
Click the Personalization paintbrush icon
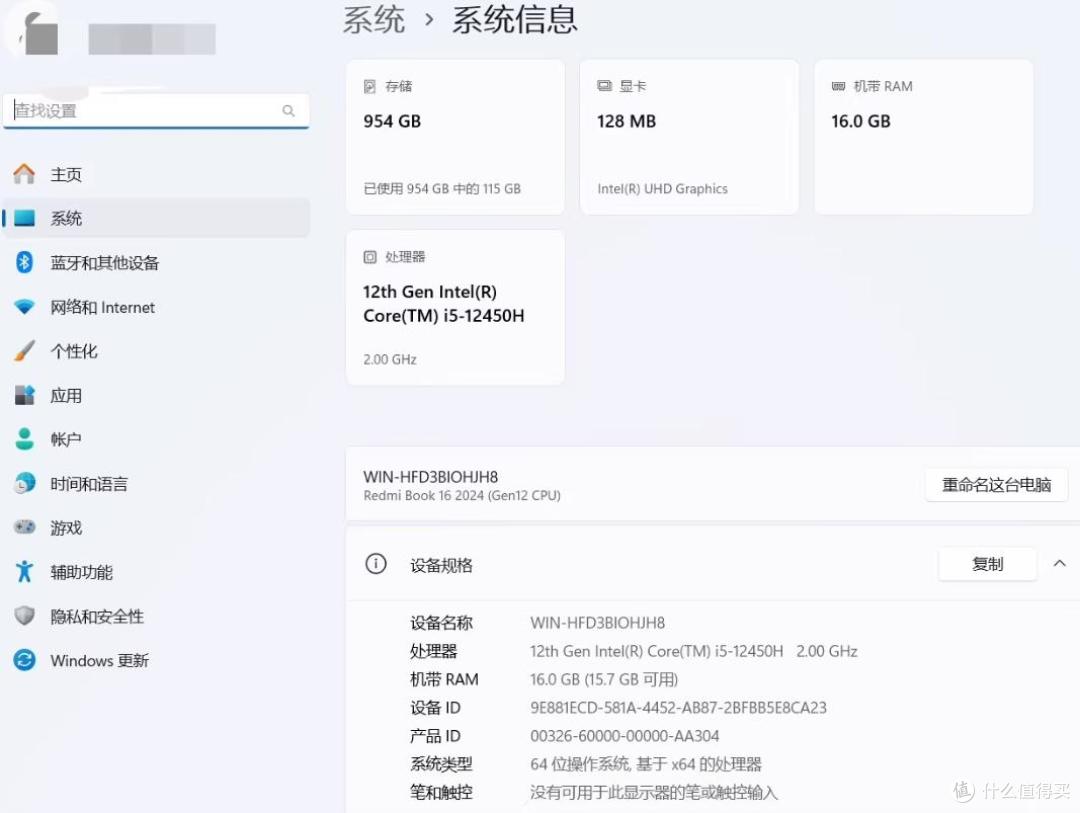click(x=24, y=351)
